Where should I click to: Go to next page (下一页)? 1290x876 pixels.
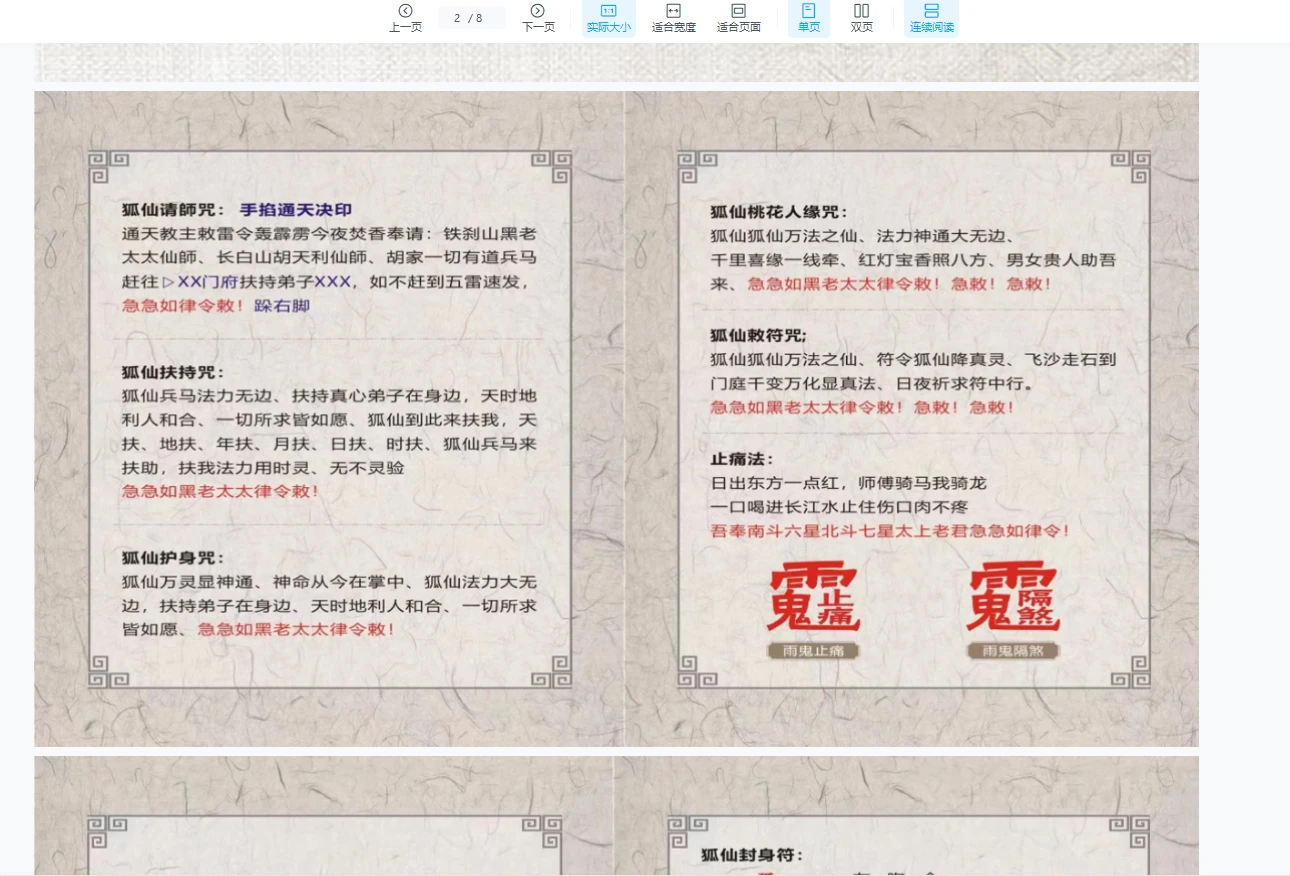pos(538,18)
